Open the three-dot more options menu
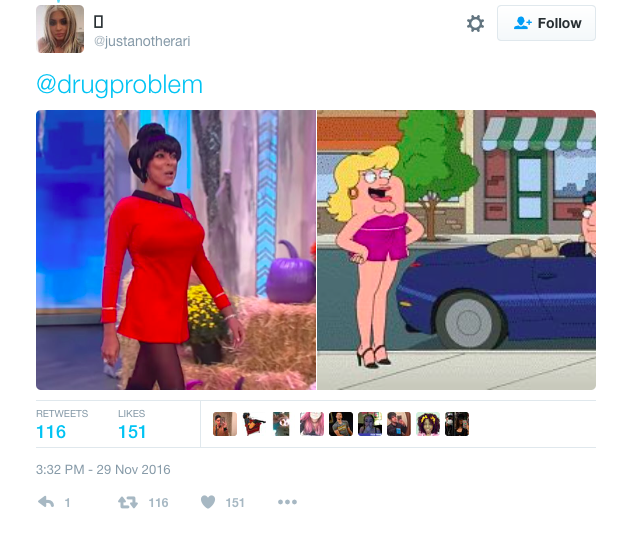 coord(288,502)
